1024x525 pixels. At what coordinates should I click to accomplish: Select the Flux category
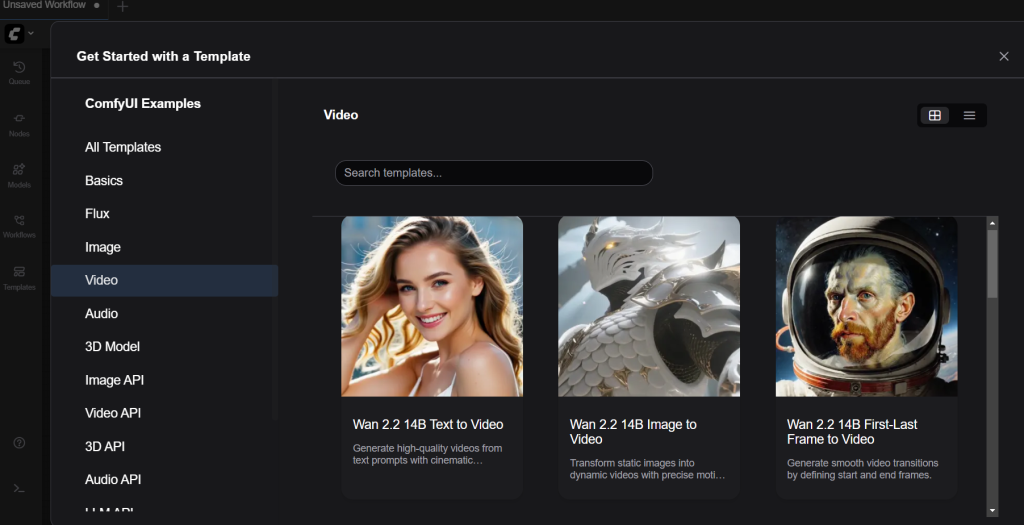point(165,214)
